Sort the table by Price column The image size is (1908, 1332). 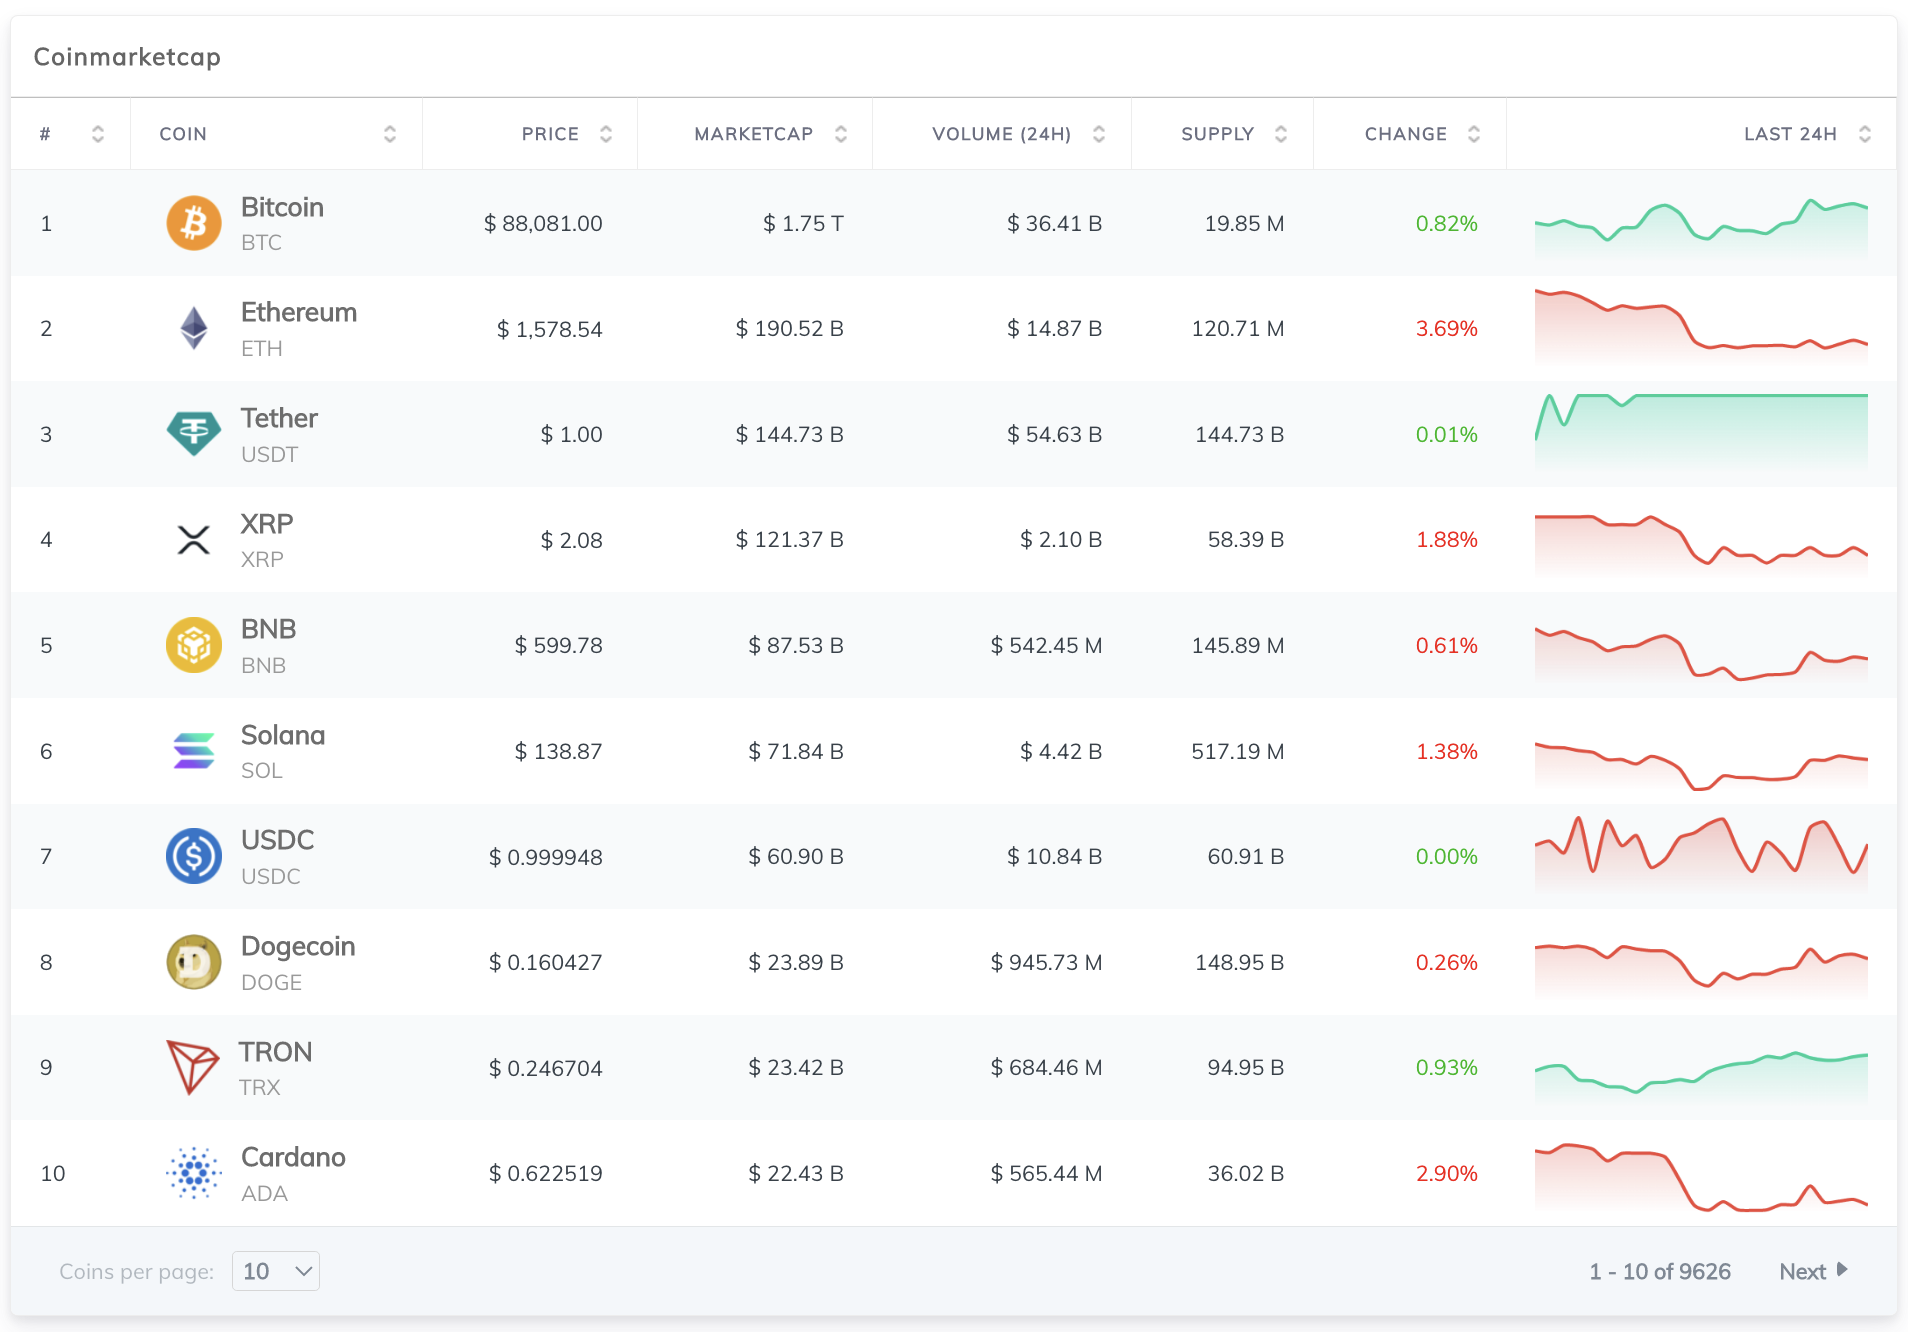click(x=550, y=134)
